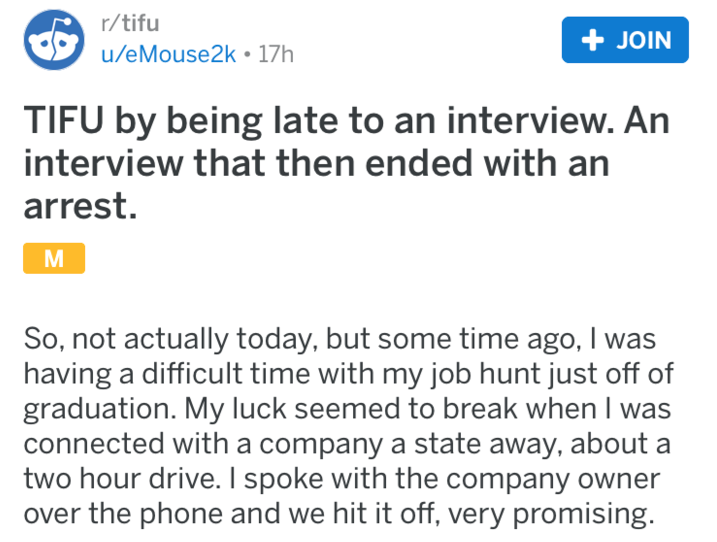Join the r/tifu community
Image resolution: width=717 pixels, height=542 pixels.
(624, 41)
